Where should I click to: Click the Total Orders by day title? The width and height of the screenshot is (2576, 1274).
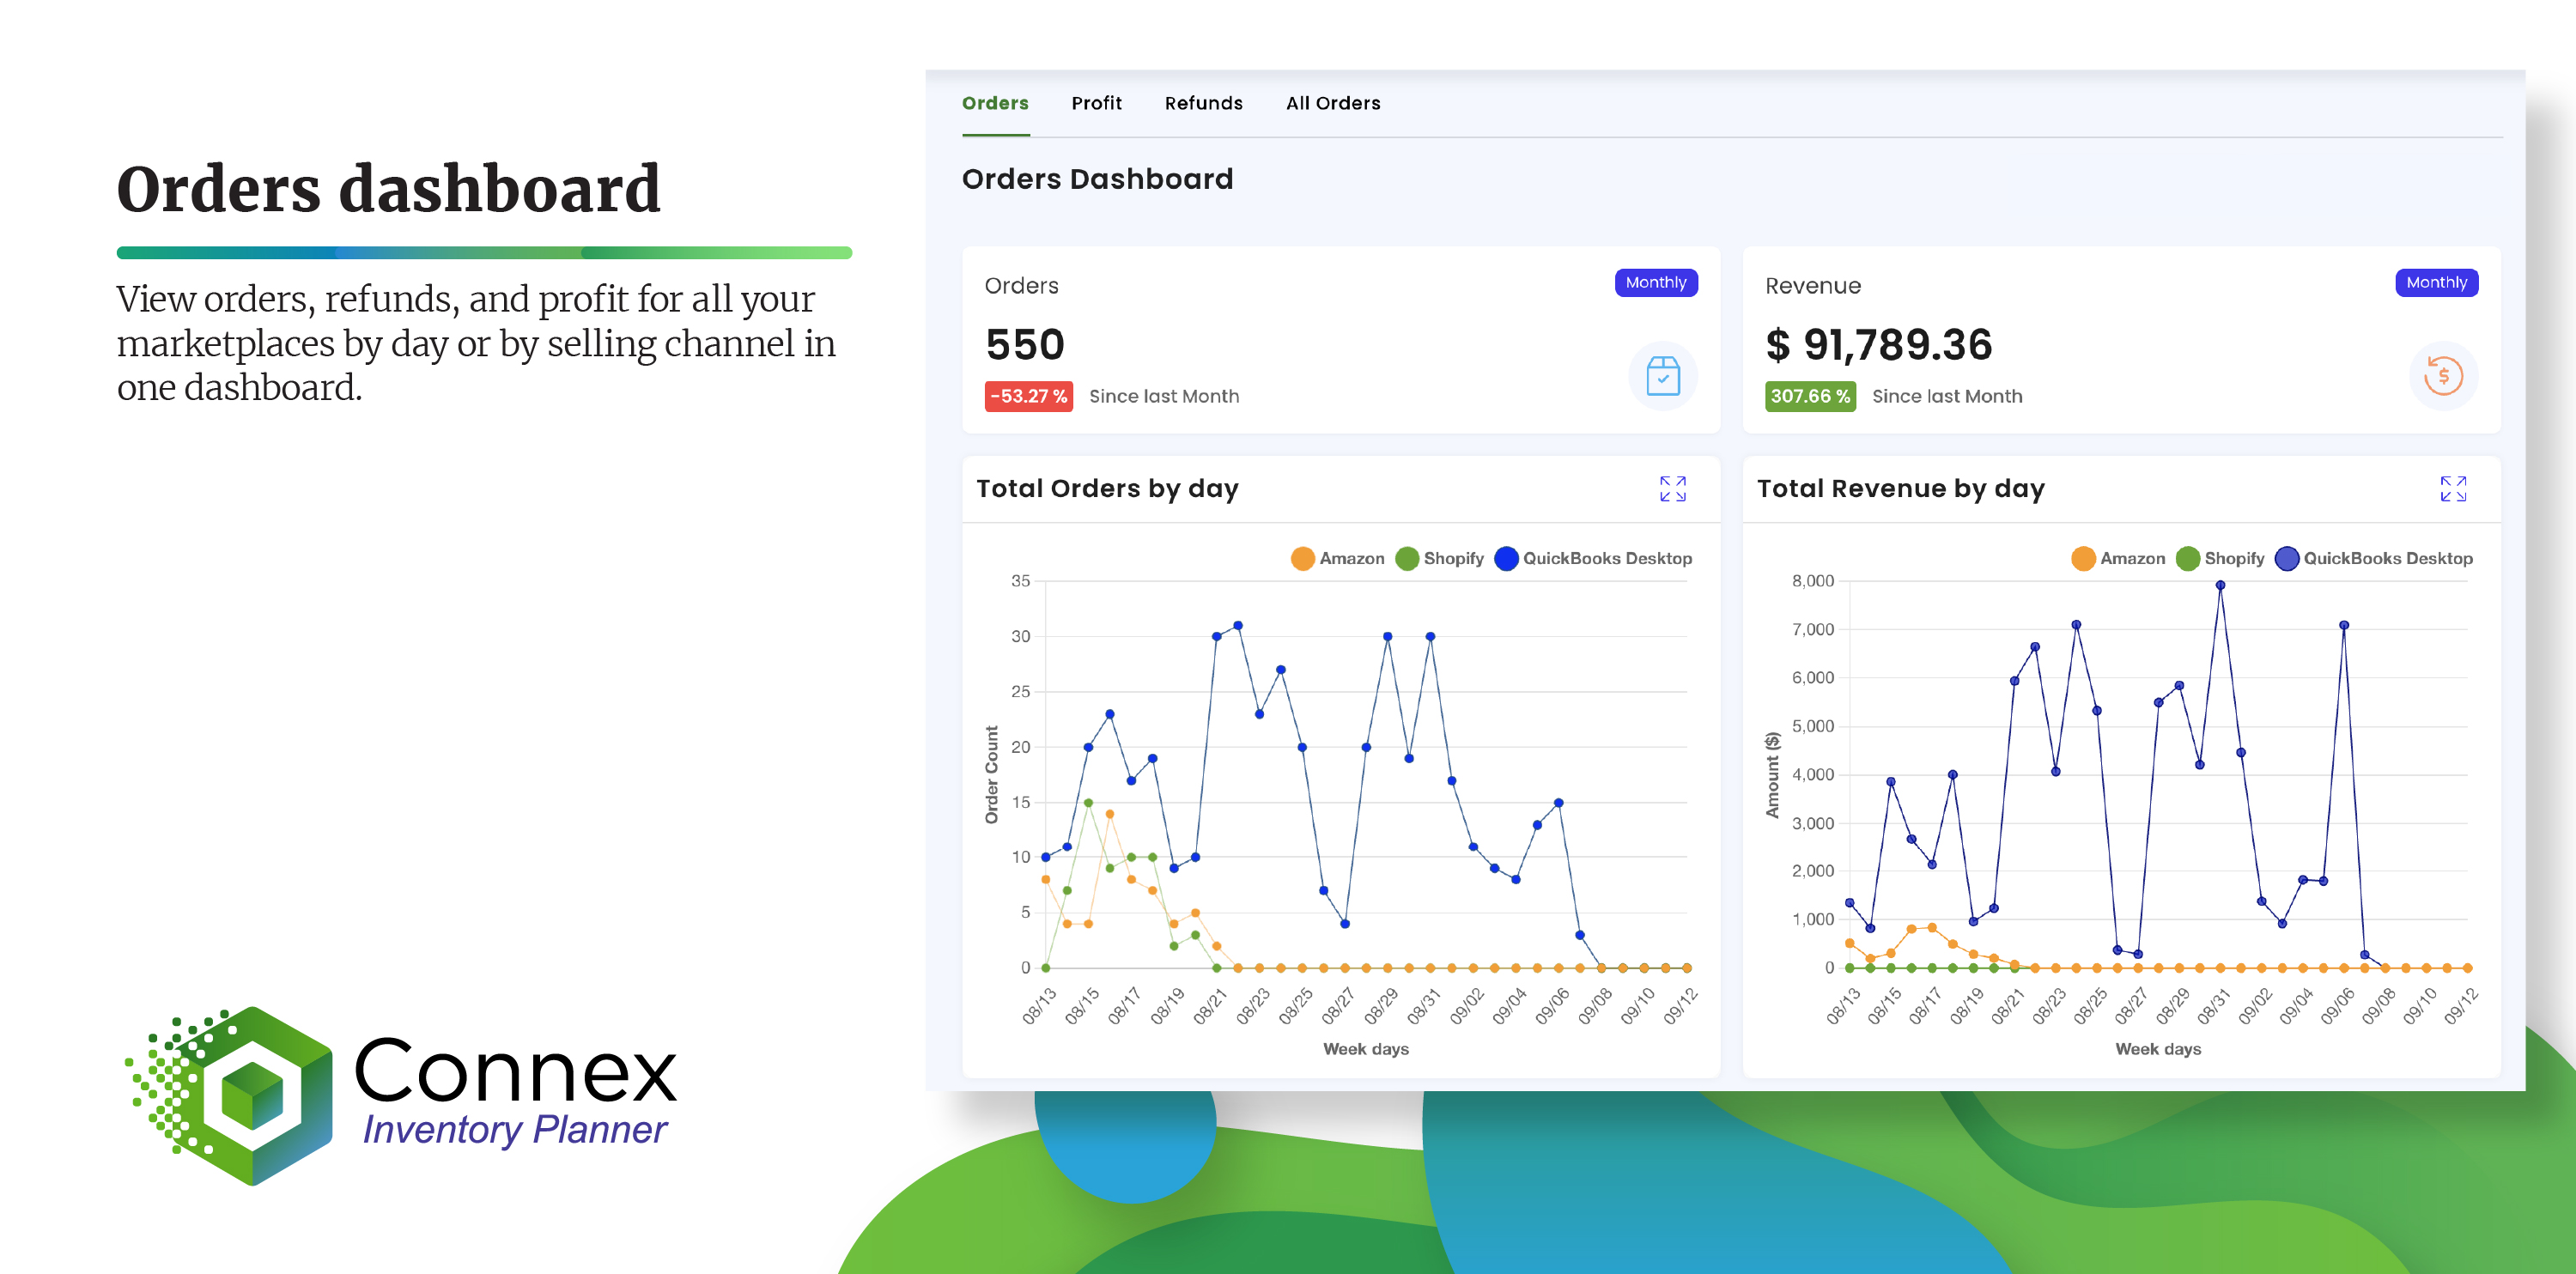pyautogui.click(x=1107, y=488)
